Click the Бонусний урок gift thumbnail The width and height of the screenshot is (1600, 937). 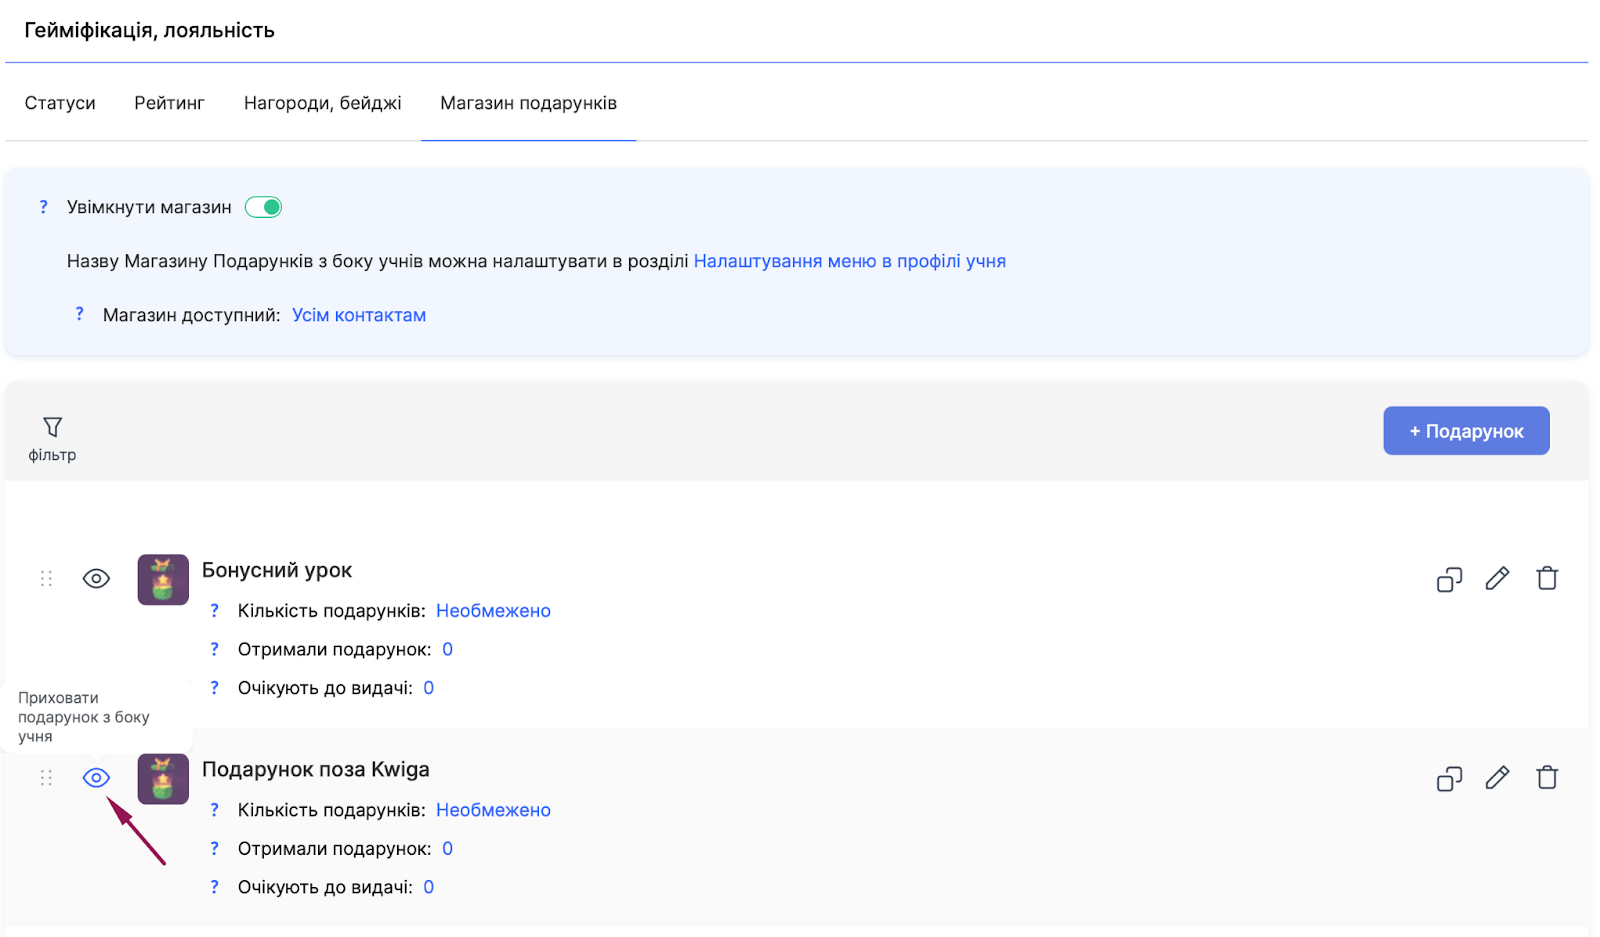point(163,580)
